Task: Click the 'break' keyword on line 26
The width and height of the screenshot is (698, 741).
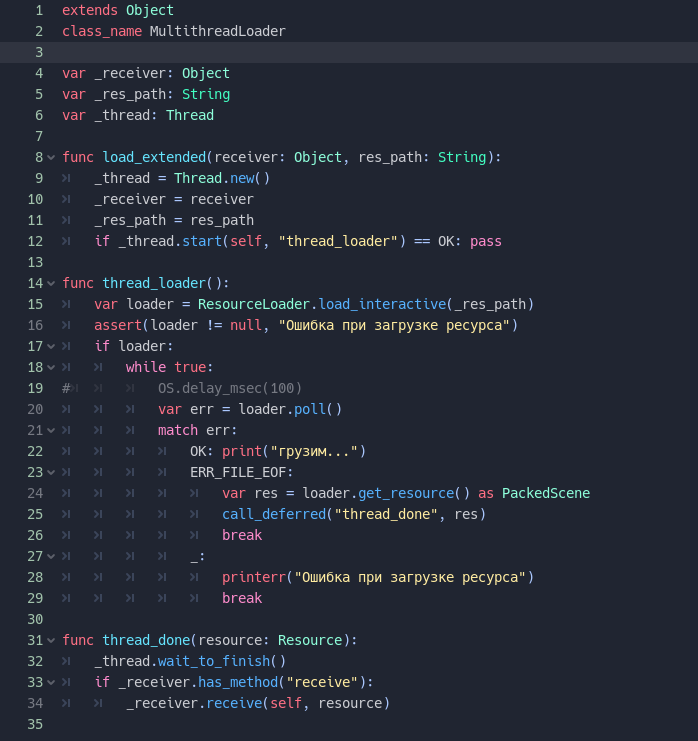Action: coord(242,535)
